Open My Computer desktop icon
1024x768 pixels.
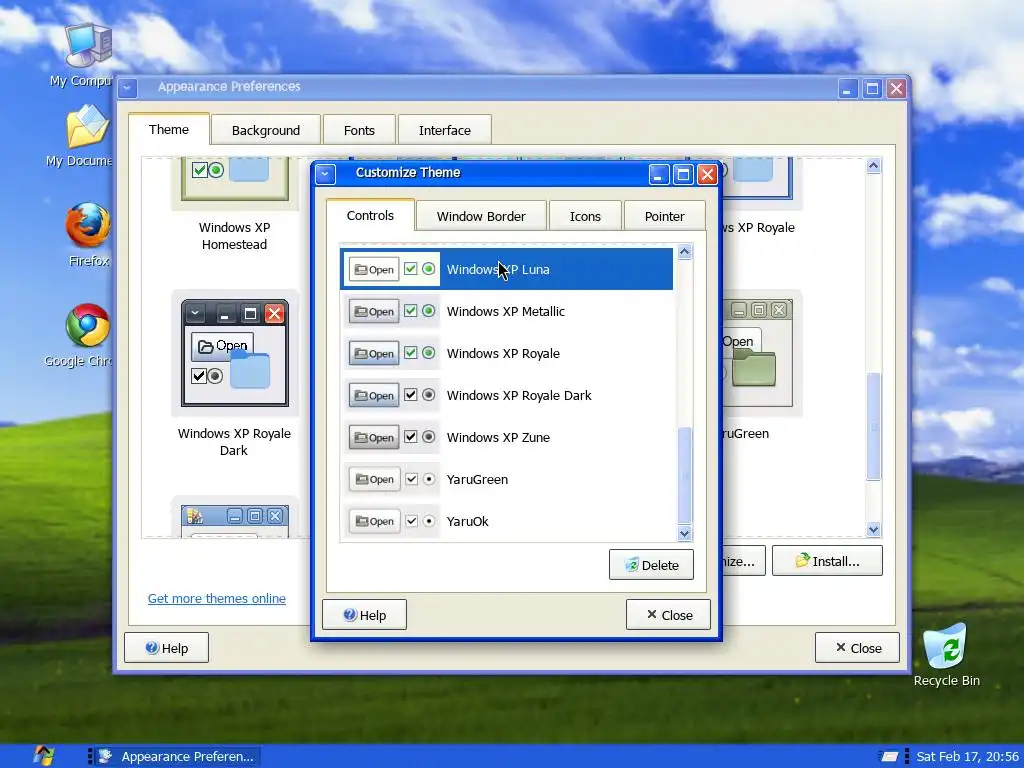pyautogui.click(x=88, y=44)
